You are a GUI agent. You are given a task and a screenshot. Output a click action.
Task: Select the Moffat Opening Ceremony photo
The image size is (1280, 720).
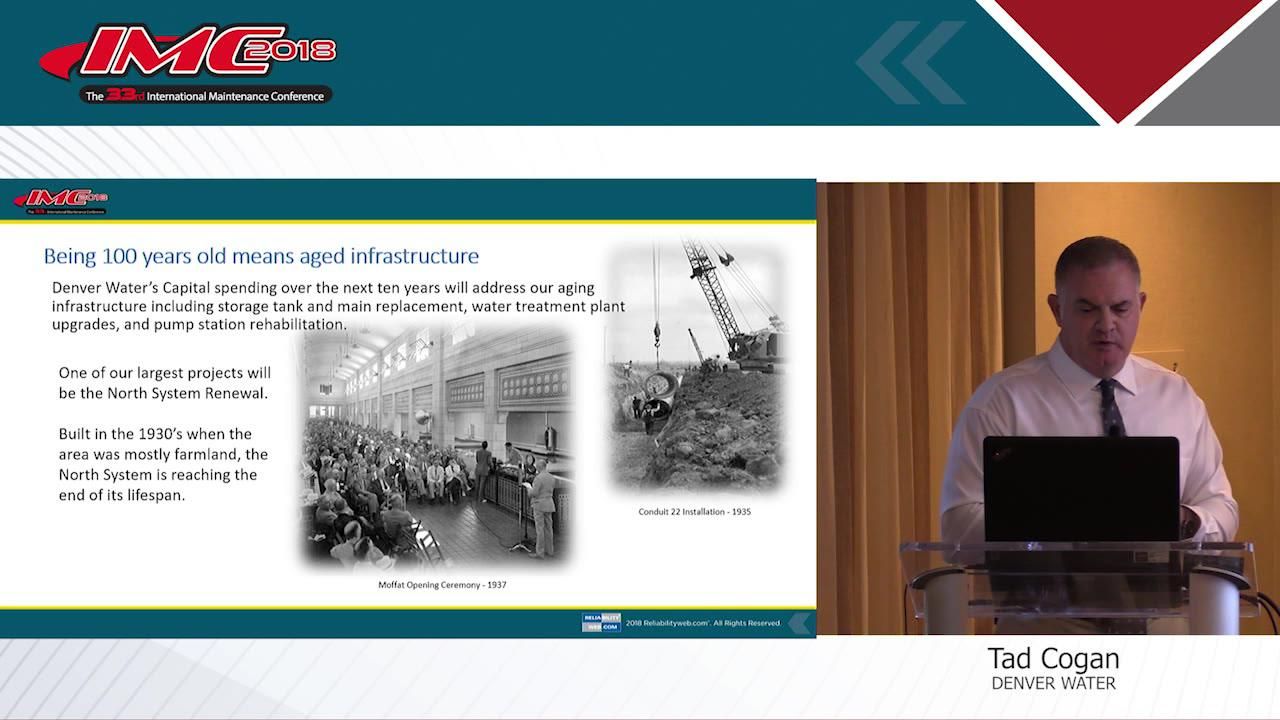click(x=437, y=447)
